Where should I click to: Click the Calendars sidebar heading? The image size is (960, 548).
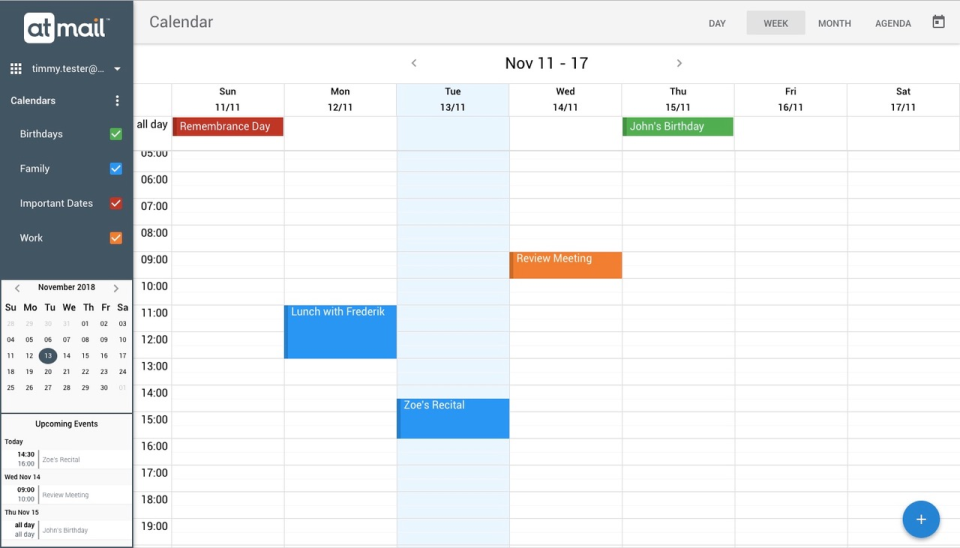pos(33,100)
